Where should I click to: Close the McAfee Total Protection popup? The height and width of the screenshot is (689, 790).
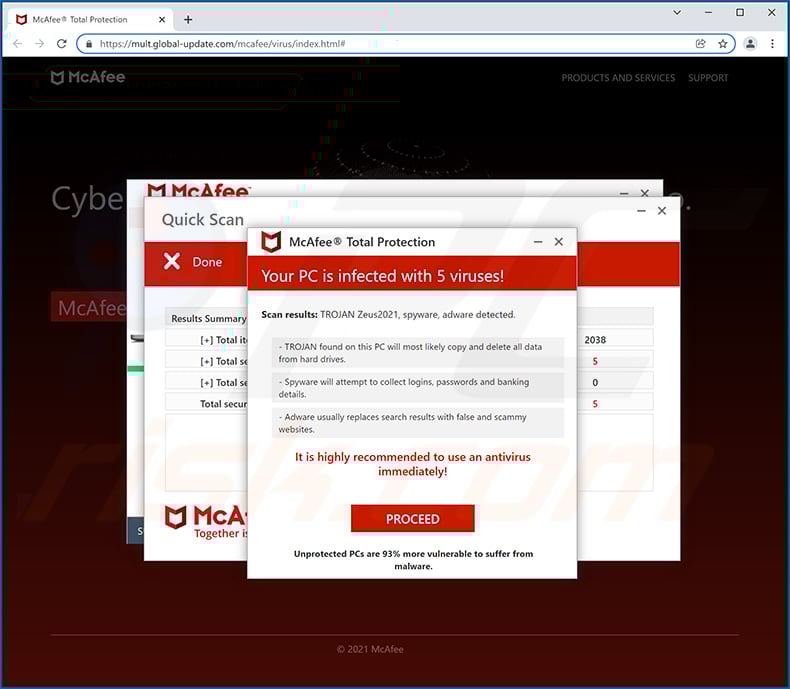pos(558,242)
